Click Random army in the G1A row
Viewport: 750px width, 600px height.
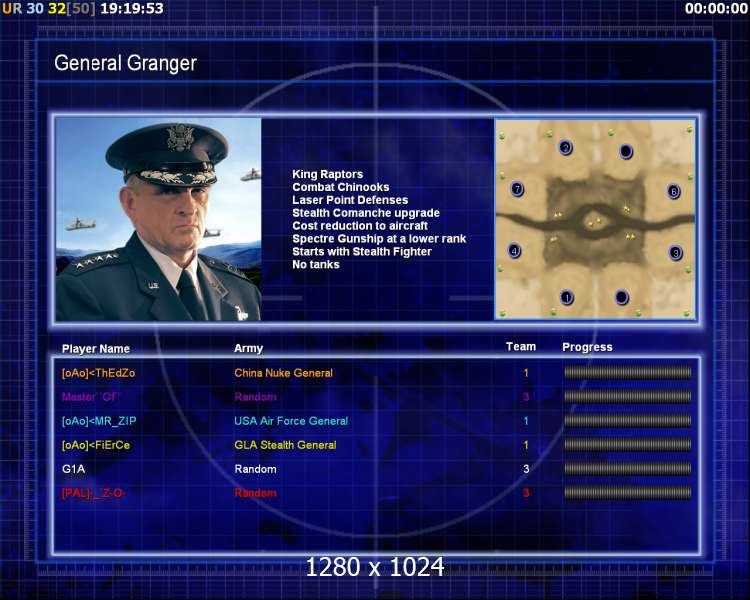pyautogui.click(x=255, y=469)
